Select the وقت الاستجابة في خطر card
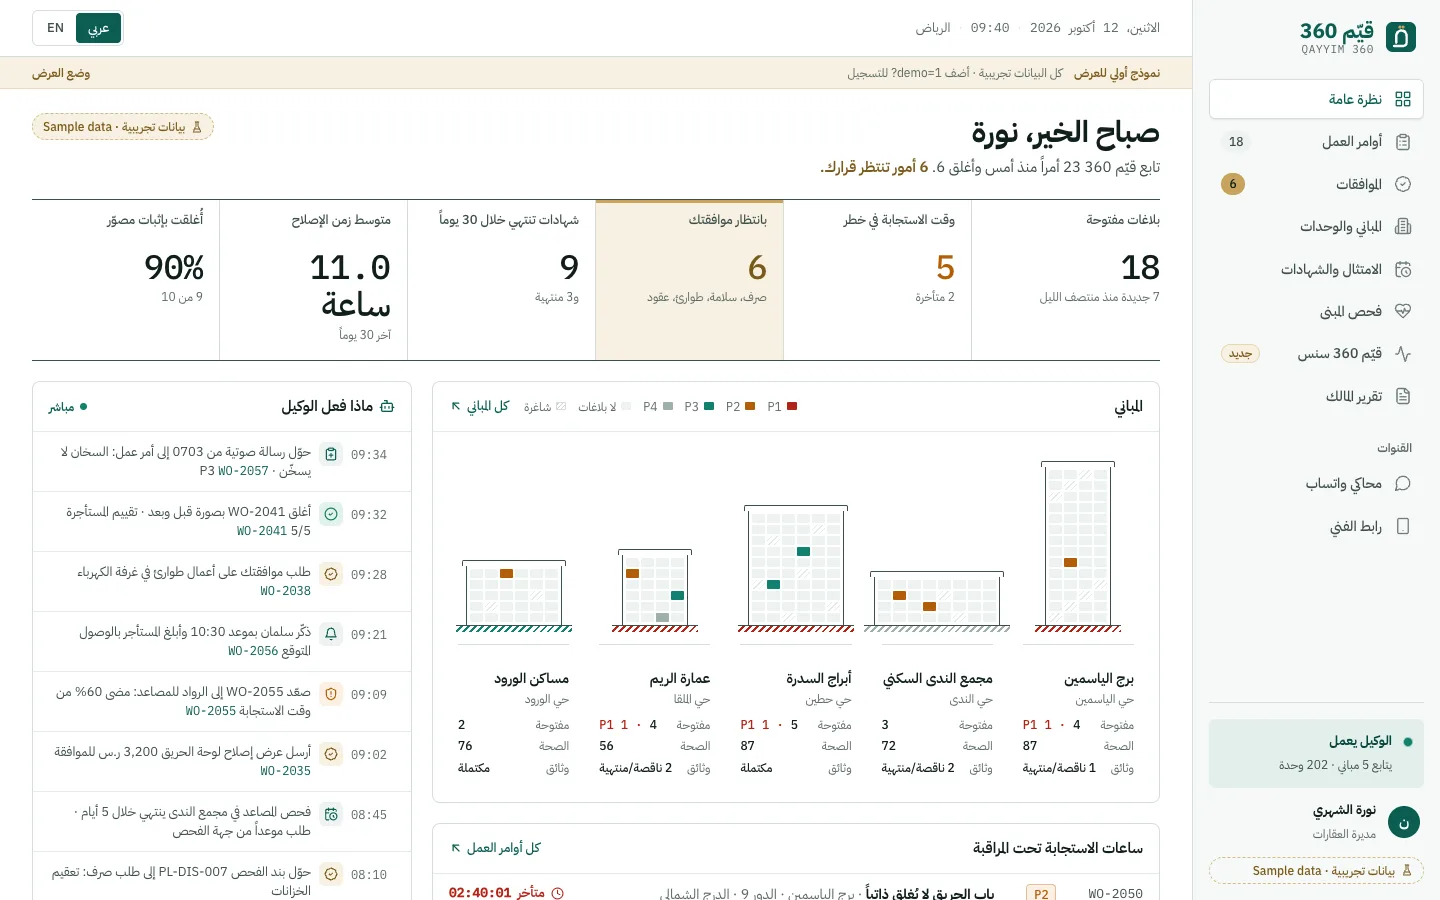Screen dimensions: 1440x900 pos(877,280)
